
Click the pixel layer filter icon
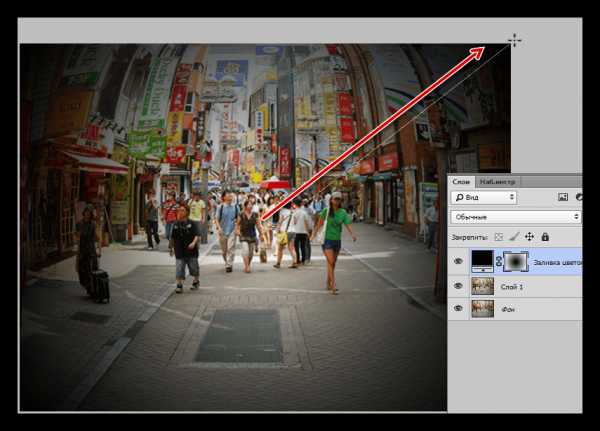click(x=563, y=197)
